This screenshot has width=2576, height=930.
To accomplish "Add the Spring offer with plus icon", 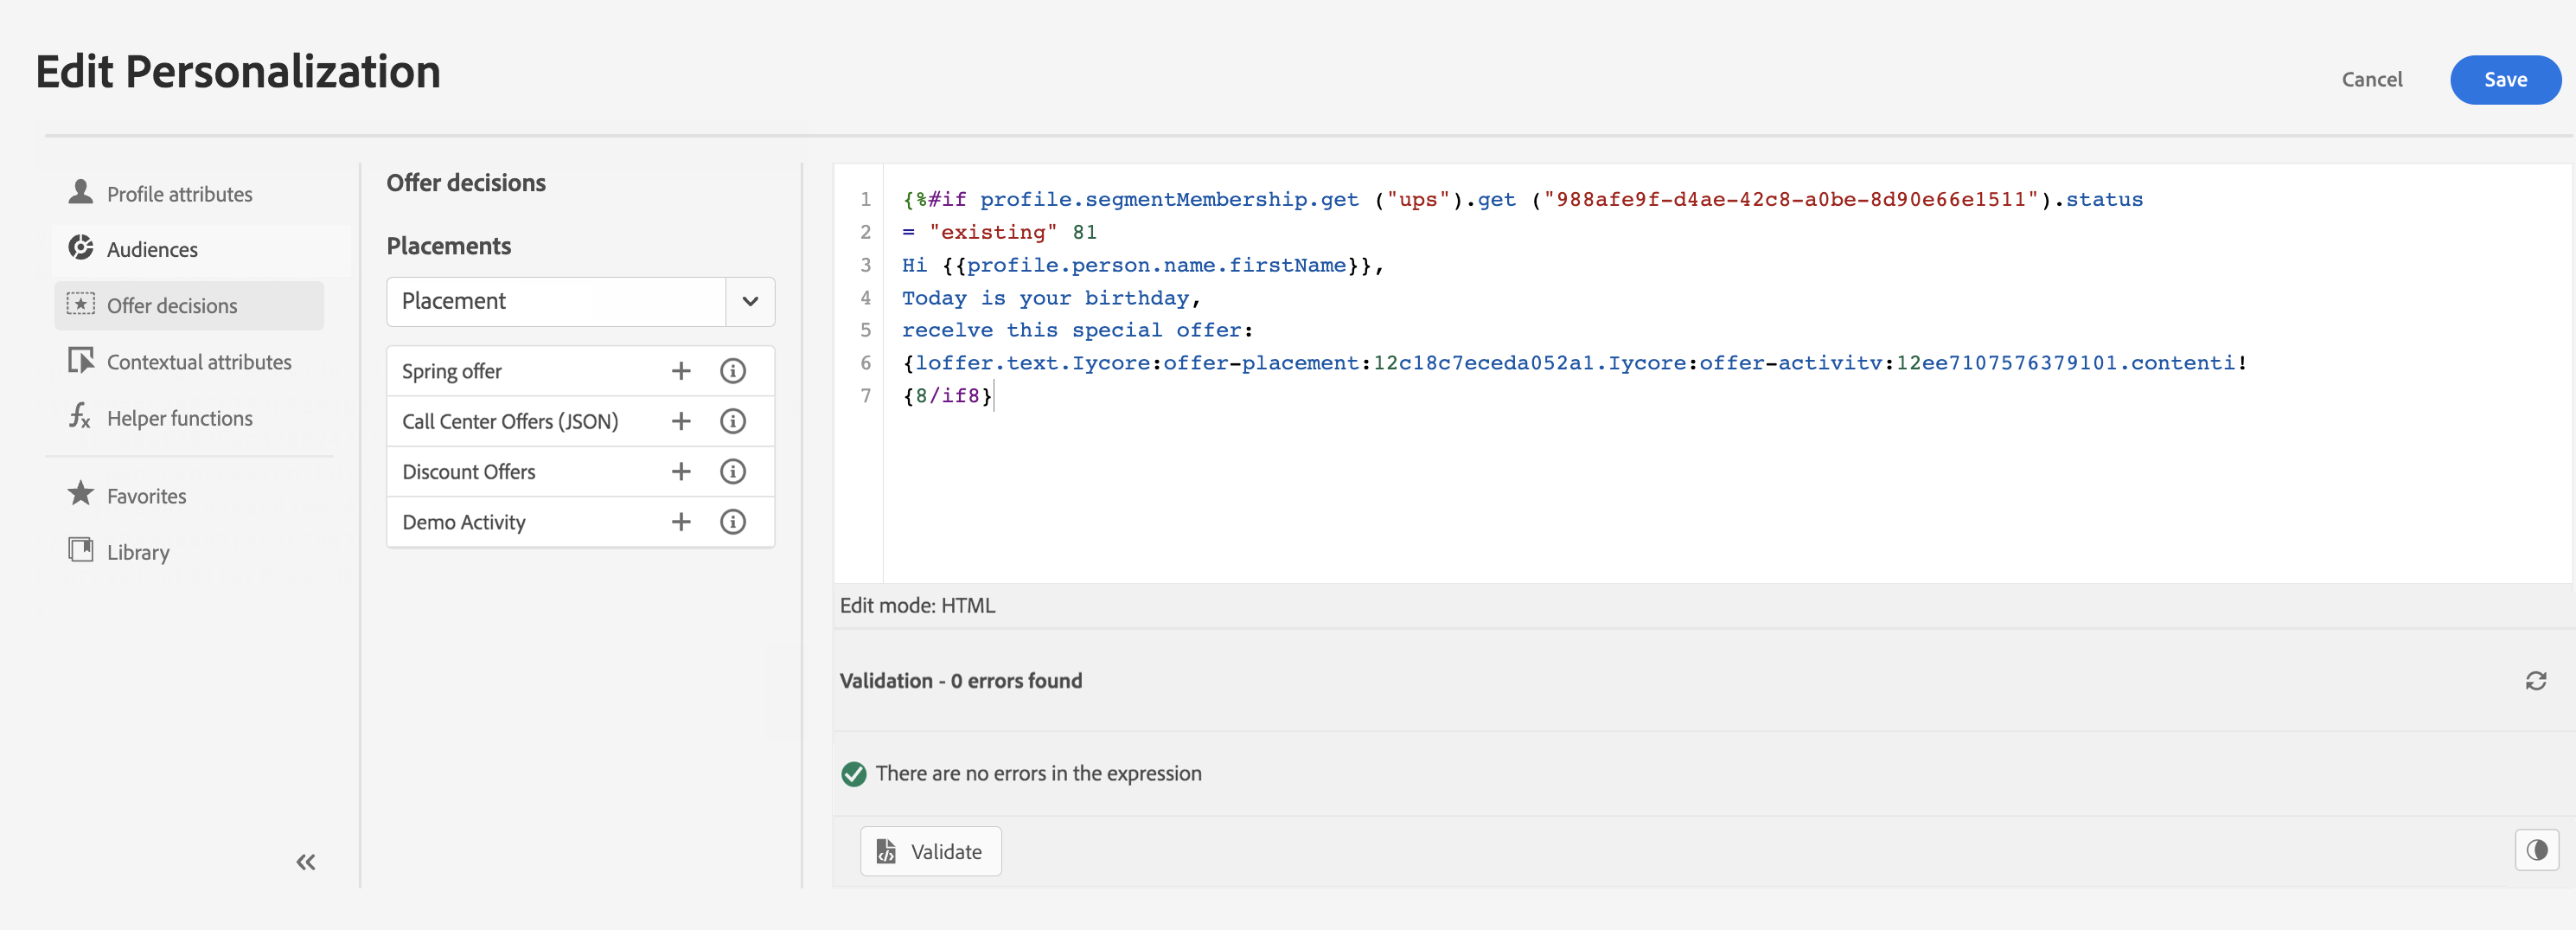I will tap(681, 371).
